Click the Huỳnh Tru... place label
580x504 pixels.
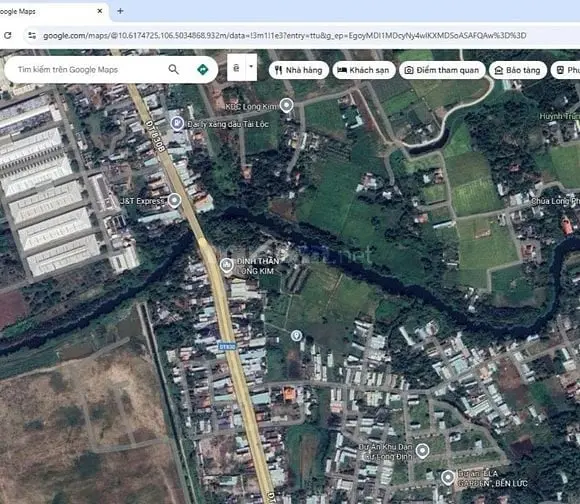pyautogui.click(x=559, y=116)
